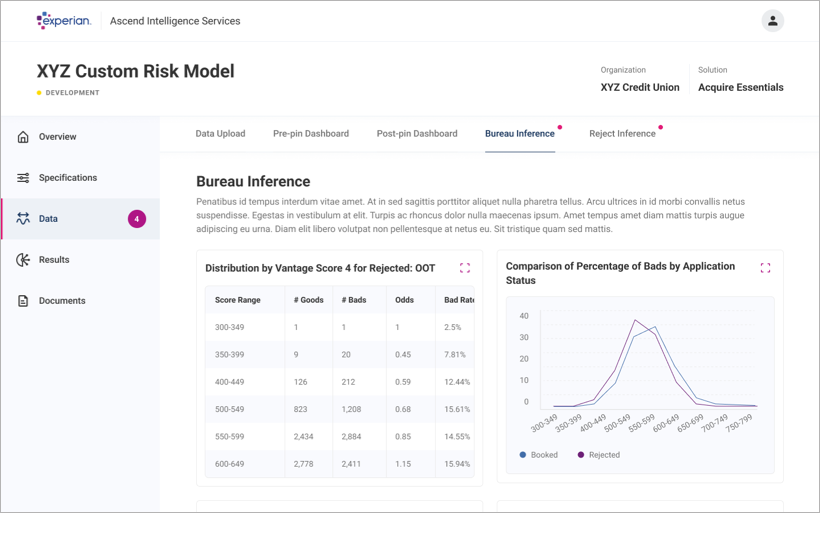Expand the Percentage of Bads chart fullscreen
This screenshot has height=552, width=820.
765,268
